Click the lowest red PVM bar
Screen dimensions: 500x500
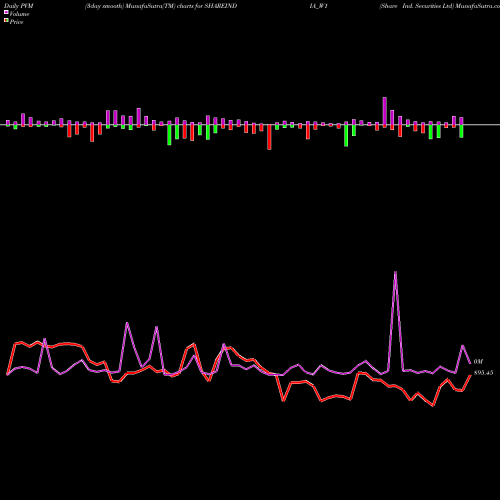[269, 137]
